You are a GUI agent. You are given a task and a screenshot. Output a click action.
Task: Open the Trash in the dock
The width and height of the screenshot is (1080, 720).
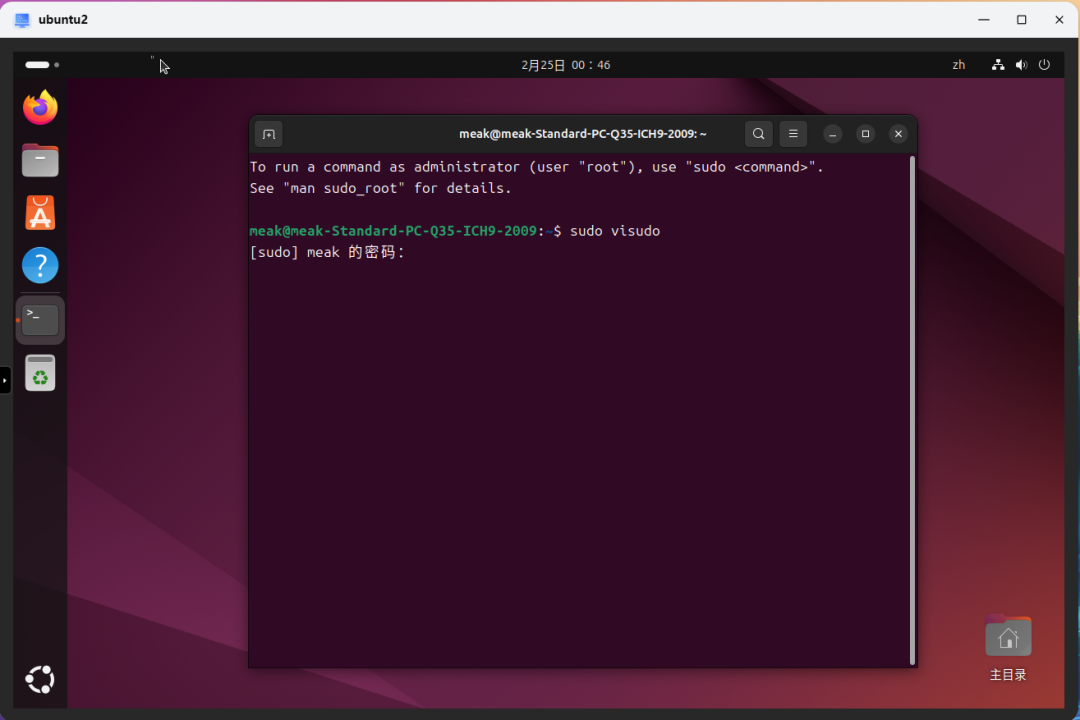click(x=40, y=373)
